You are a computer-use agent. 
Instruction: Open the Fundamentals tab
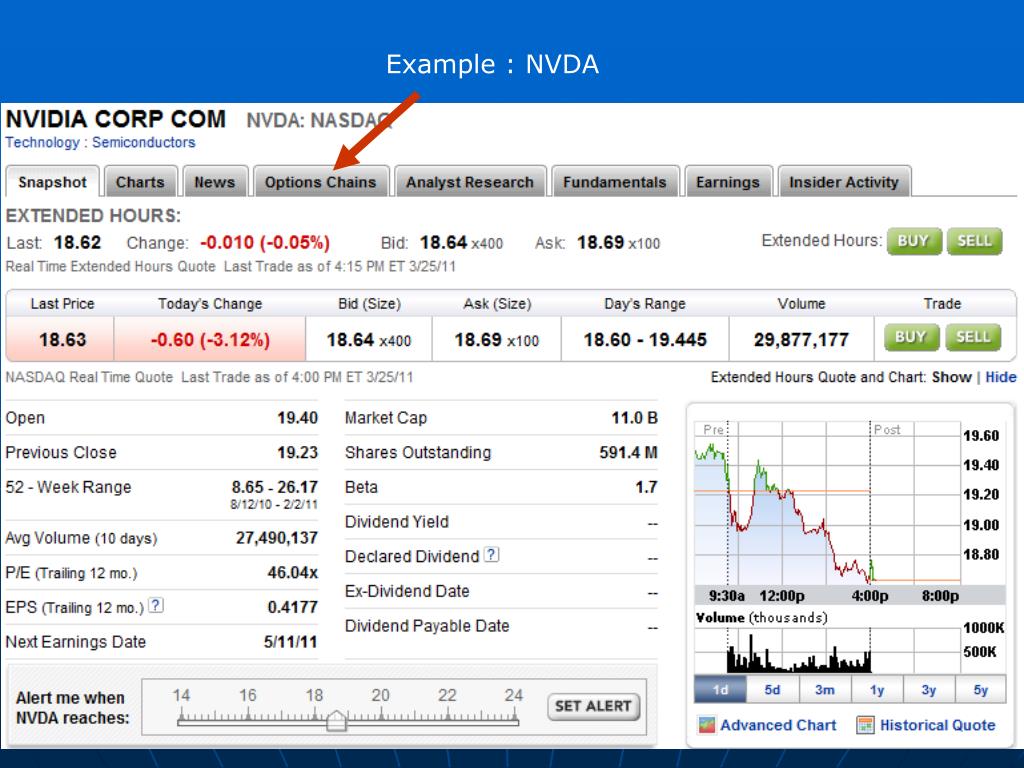coord(615,182)
